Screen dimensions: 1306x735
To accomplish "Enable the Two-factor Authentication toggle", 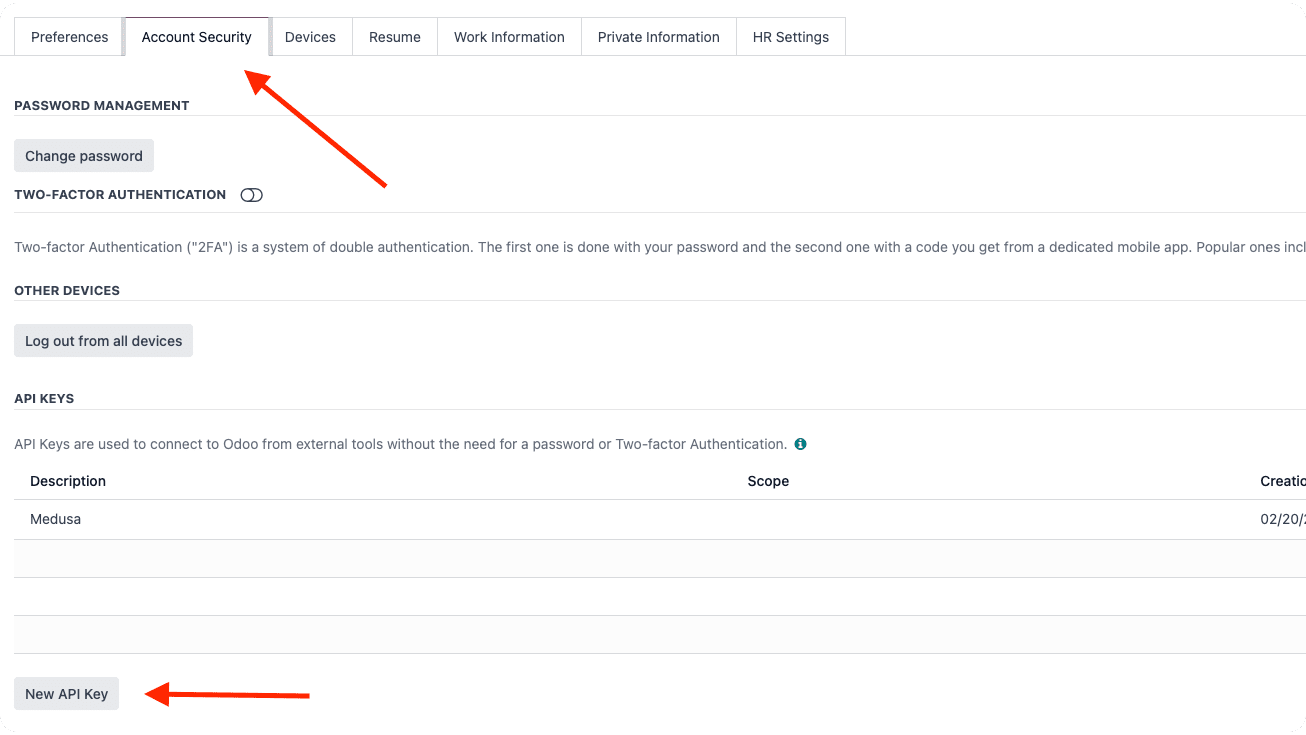I will click(251, 194).
